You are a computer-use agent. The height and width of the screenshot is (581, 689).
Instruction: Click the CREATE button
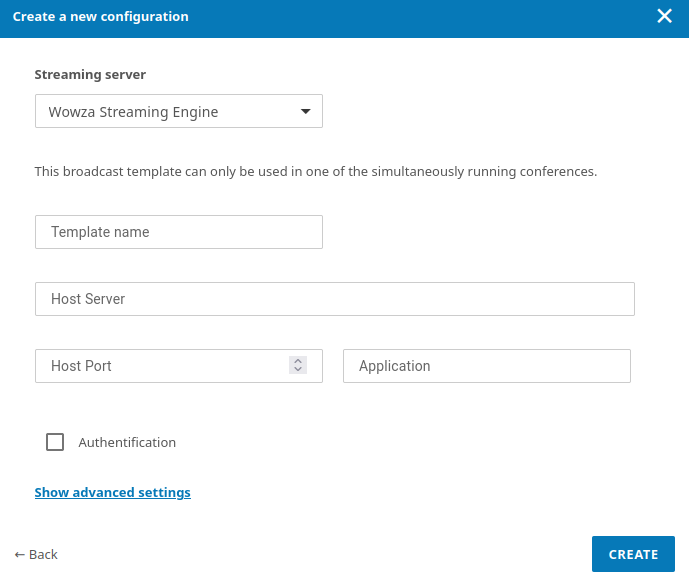[633, 554]
